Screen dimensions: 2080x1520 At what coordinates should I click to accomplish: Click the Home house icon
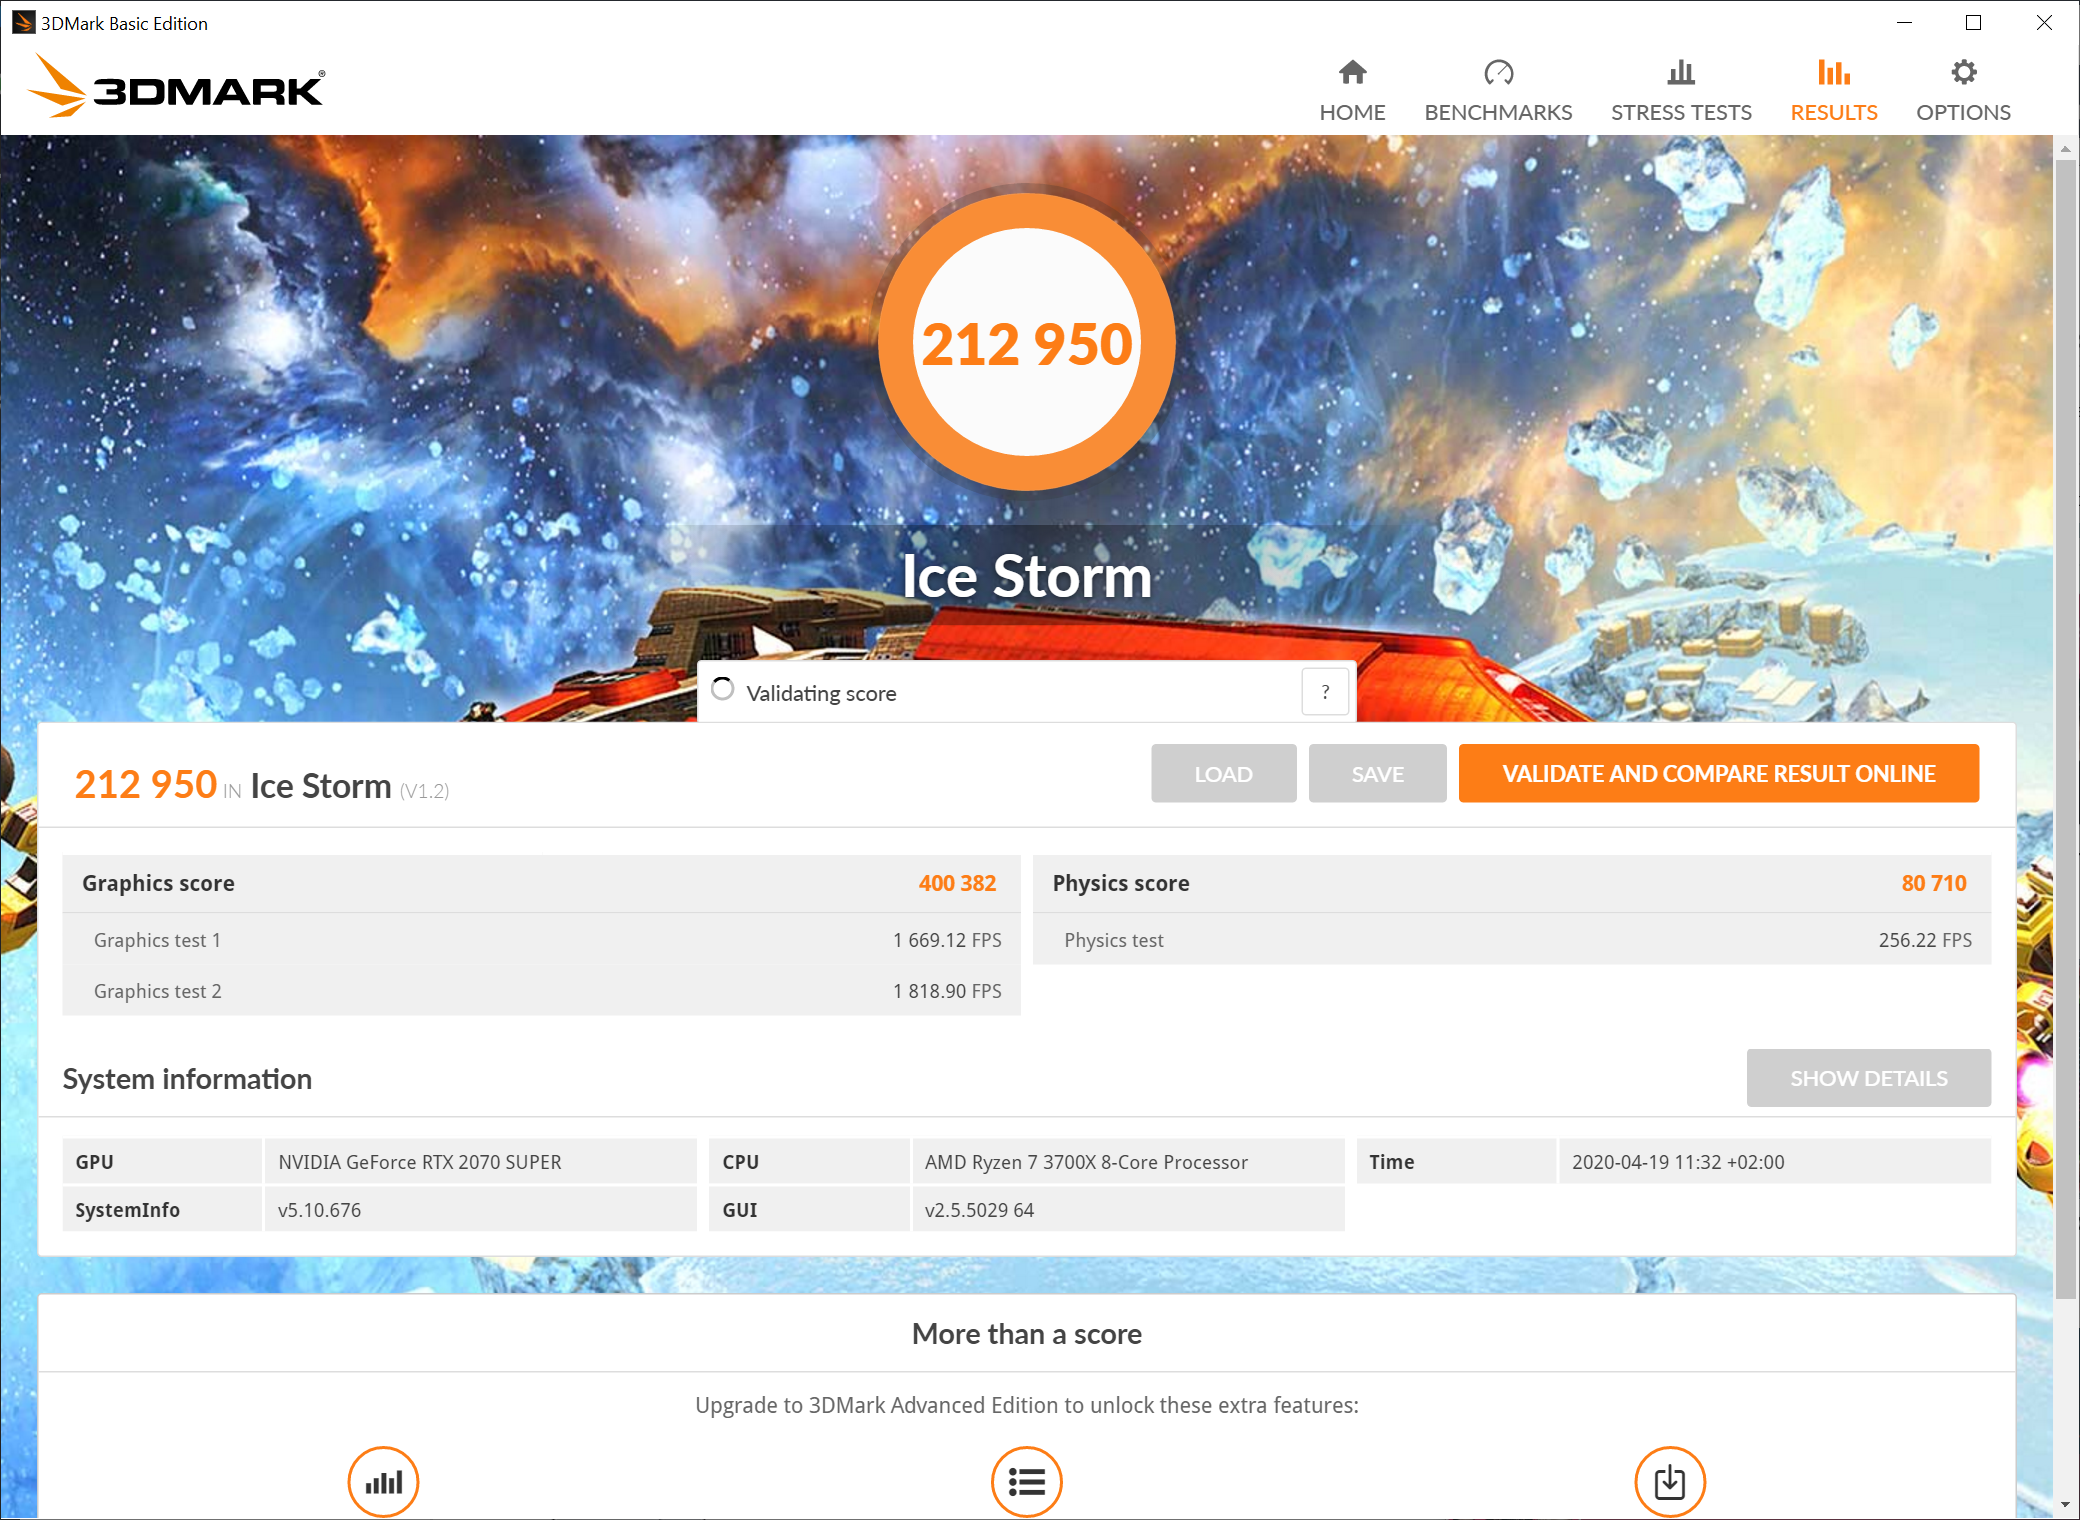(1352, 72)
